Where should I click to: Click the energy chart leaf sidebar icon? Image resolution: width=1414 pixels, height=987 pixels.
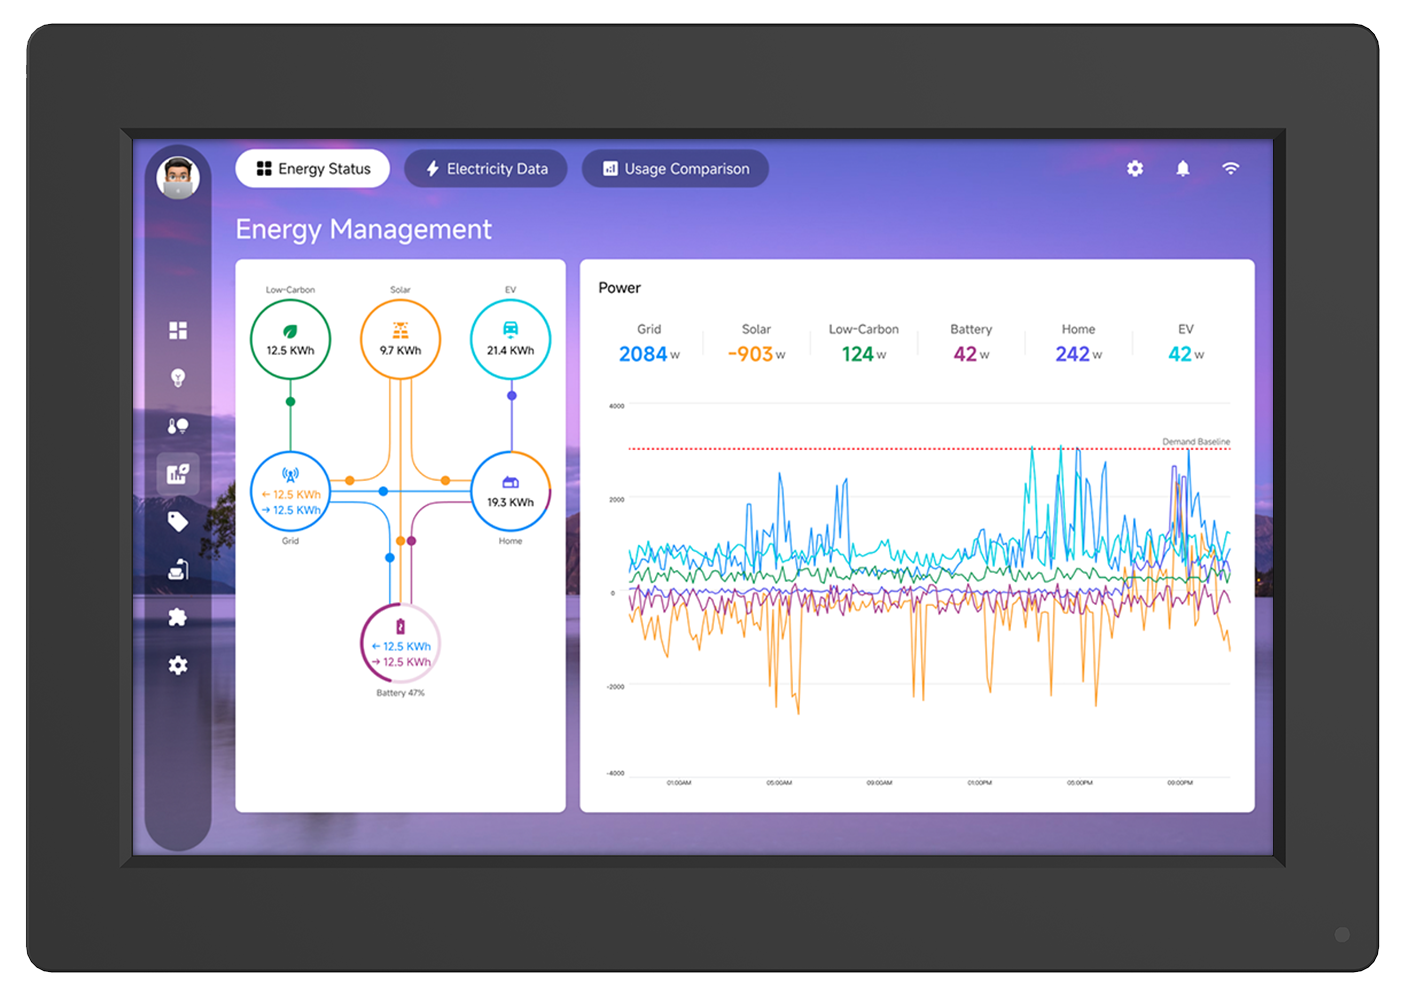click(x=178, y=474)
